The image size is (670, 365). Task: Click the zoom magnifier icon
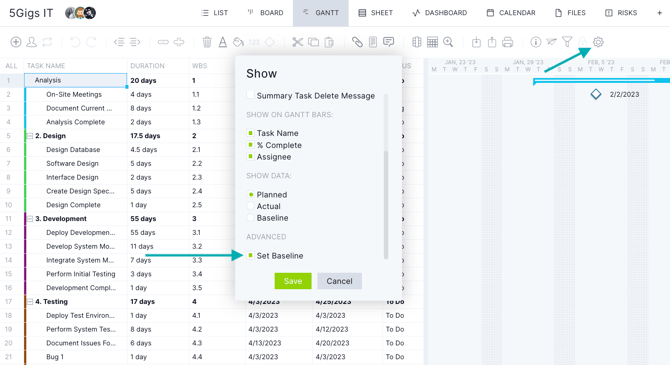pos(448,42)
